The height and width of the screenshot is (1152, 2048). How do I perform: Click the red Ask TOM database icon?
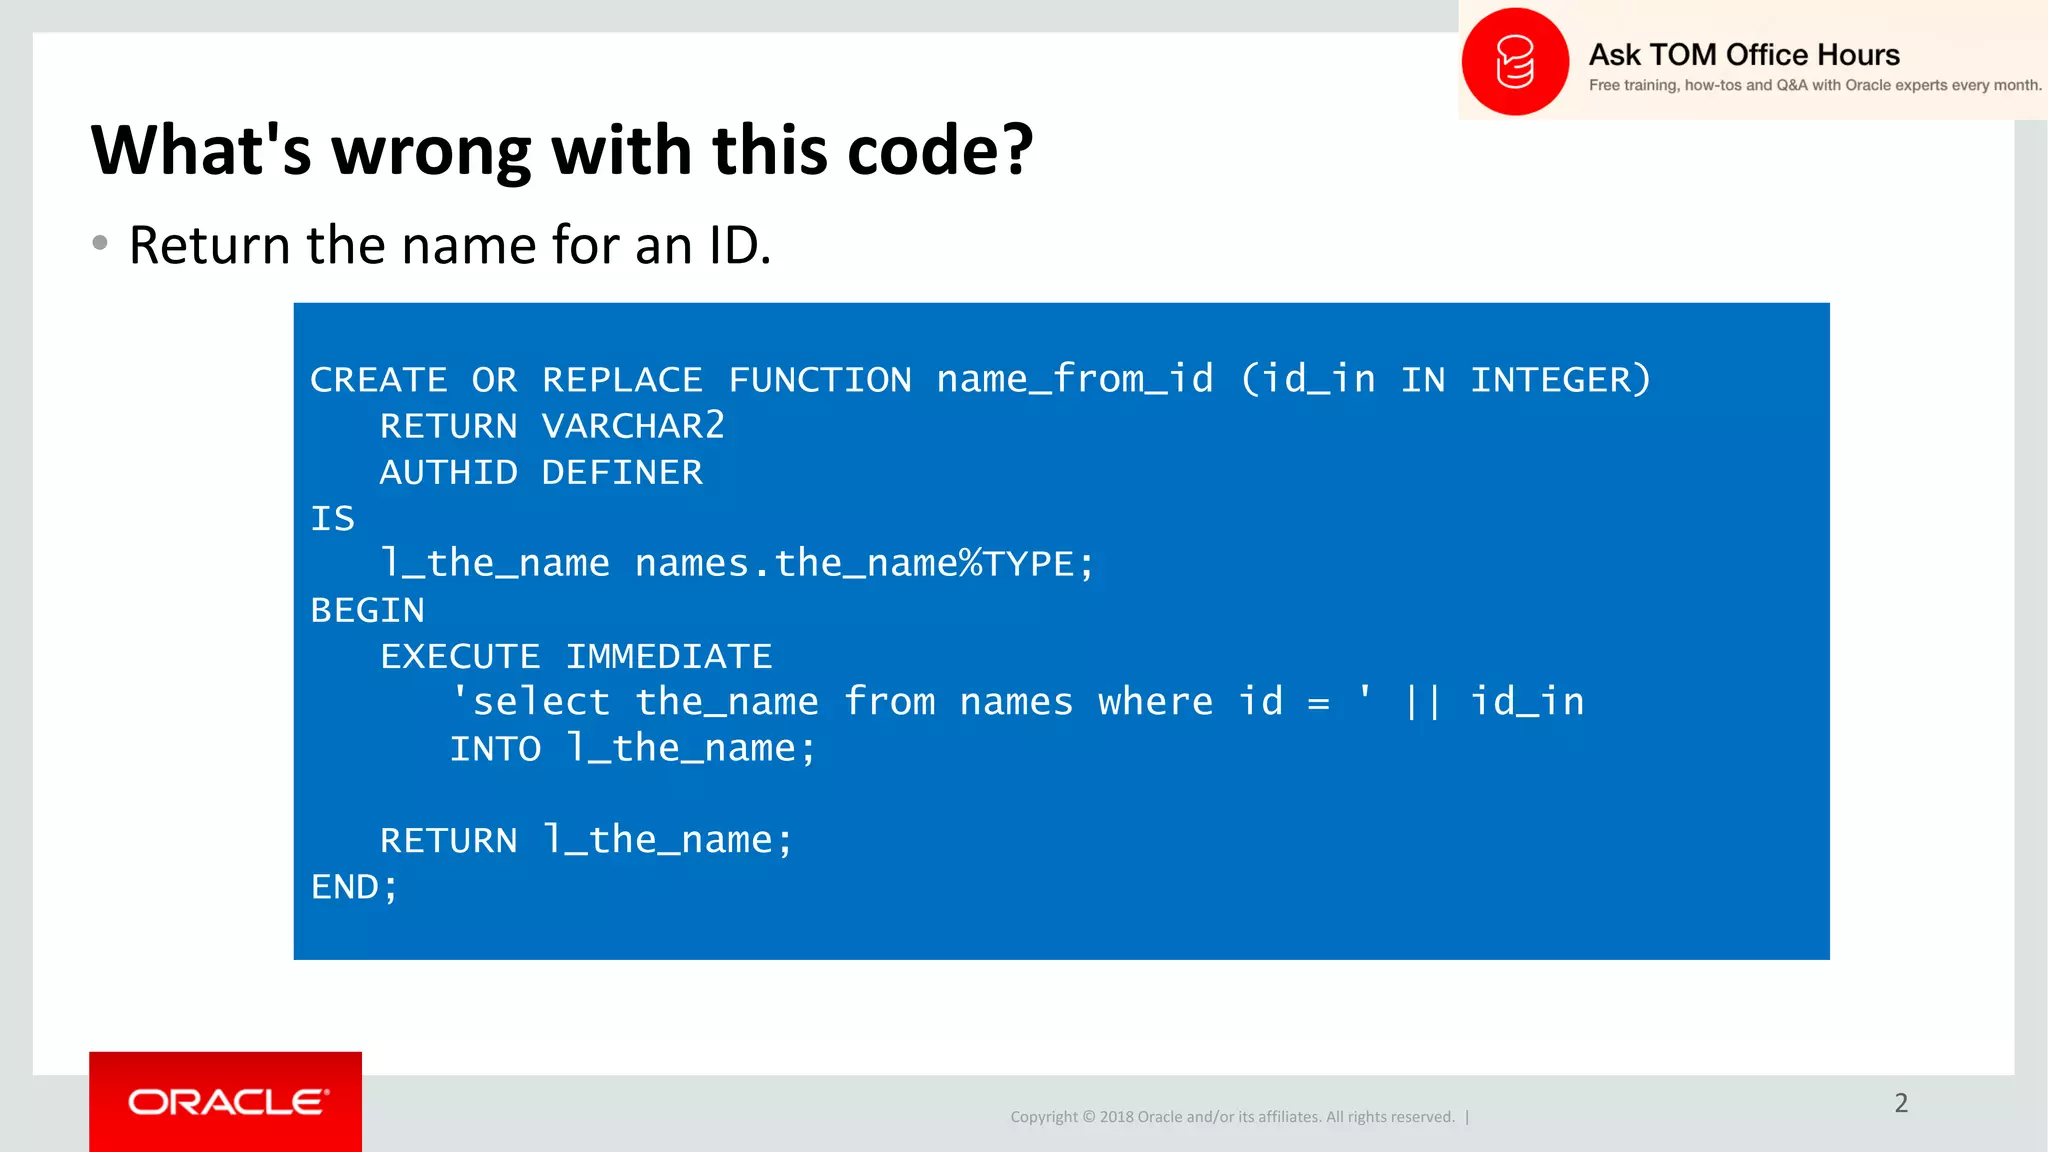pyautogui.click(x=1514, y=62)
